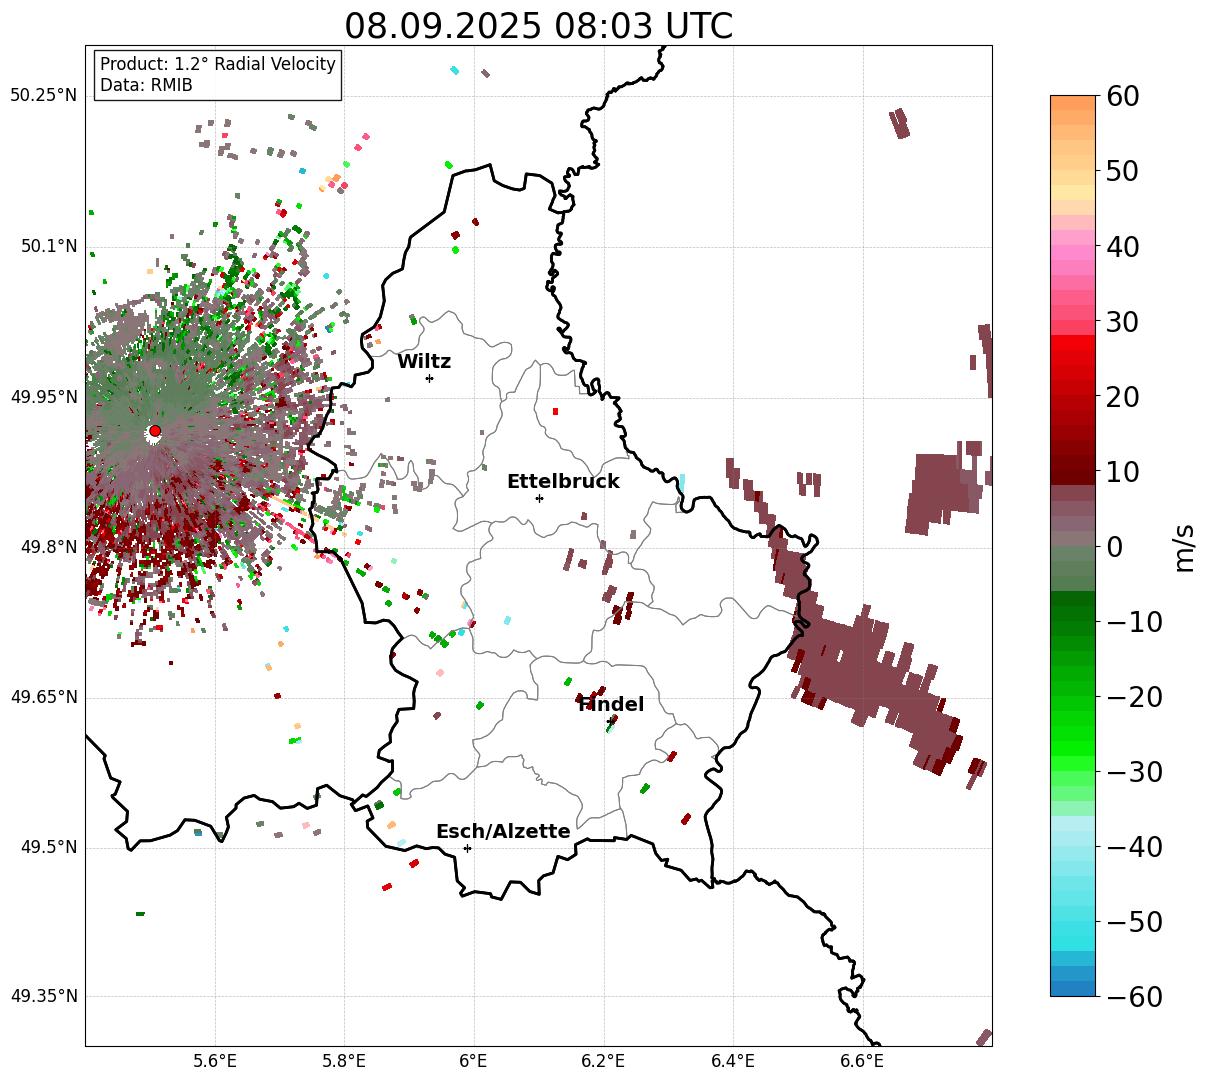1207x1081 pixels.
Task: Click the plot title 08.09.2025 08:03 UTC
Action: [x=538, y=26]
